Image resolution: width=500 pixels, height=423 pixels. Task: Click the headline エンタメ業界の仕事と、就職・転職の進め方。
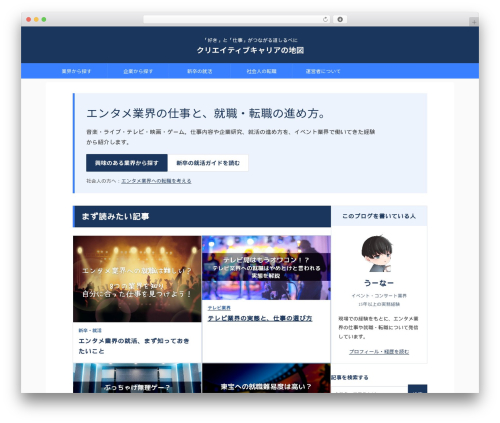point(206,113)
